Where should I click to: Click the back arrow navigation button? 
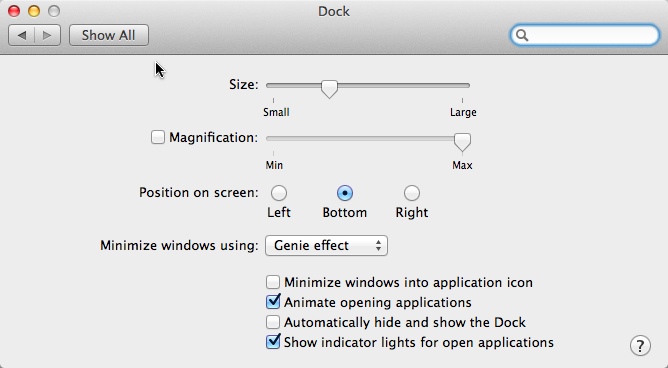[x=22, y=35]
